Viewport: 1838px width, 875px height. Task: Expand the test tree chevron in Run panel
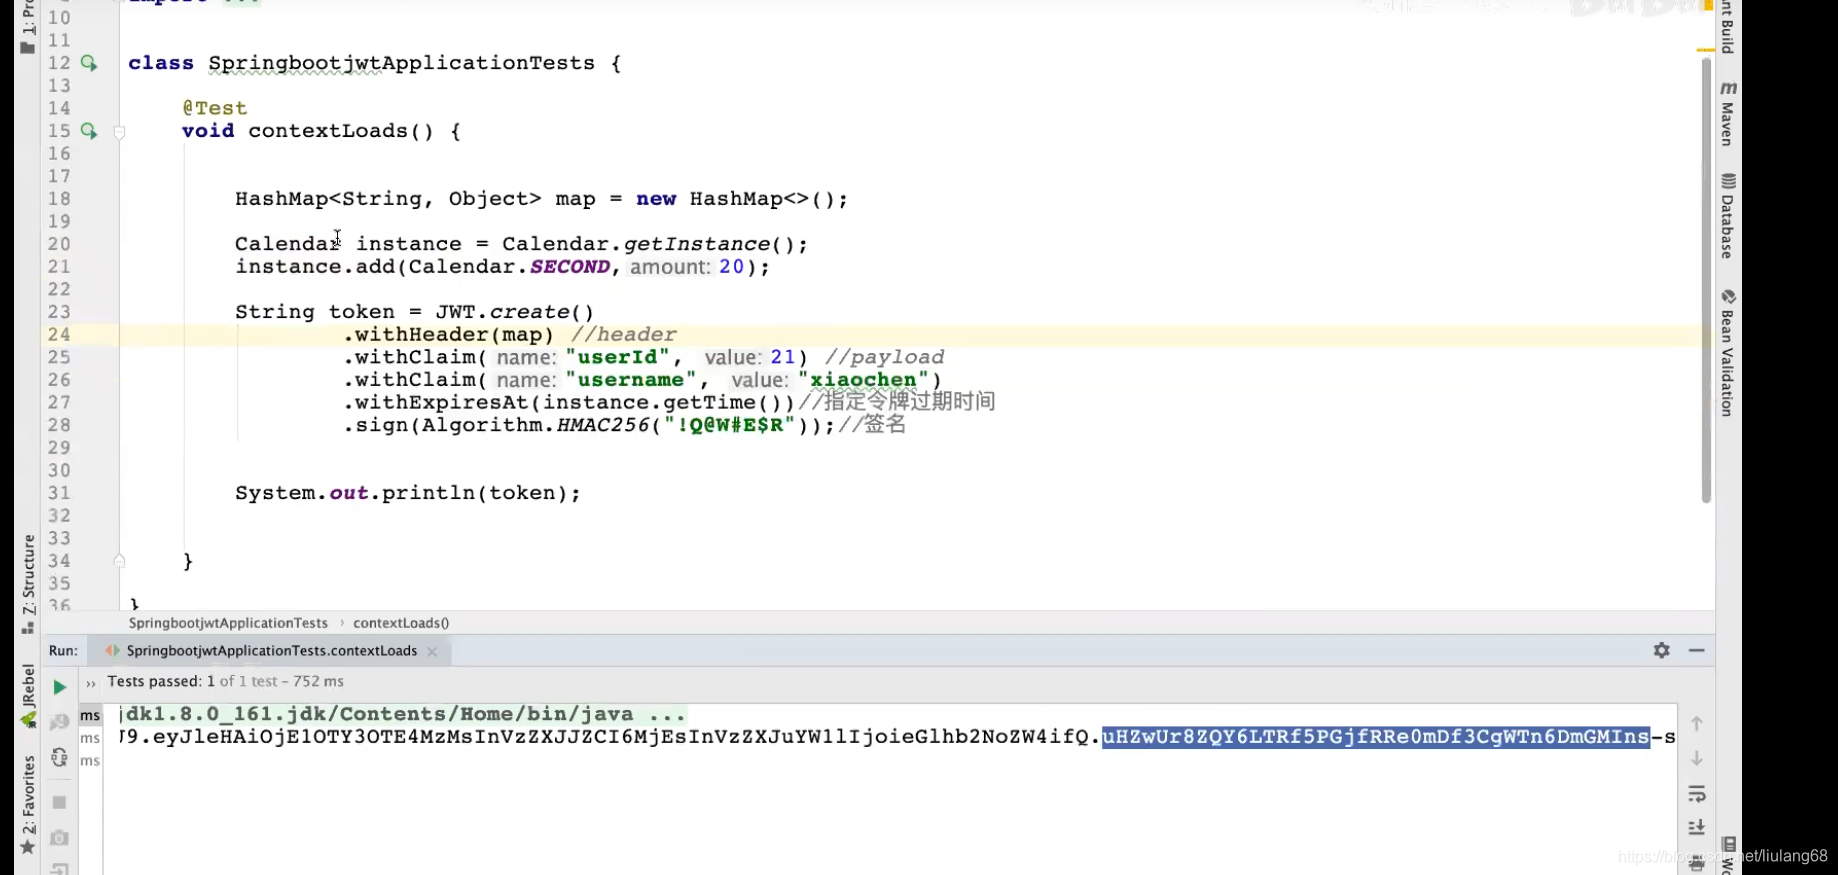click(91, 684)
